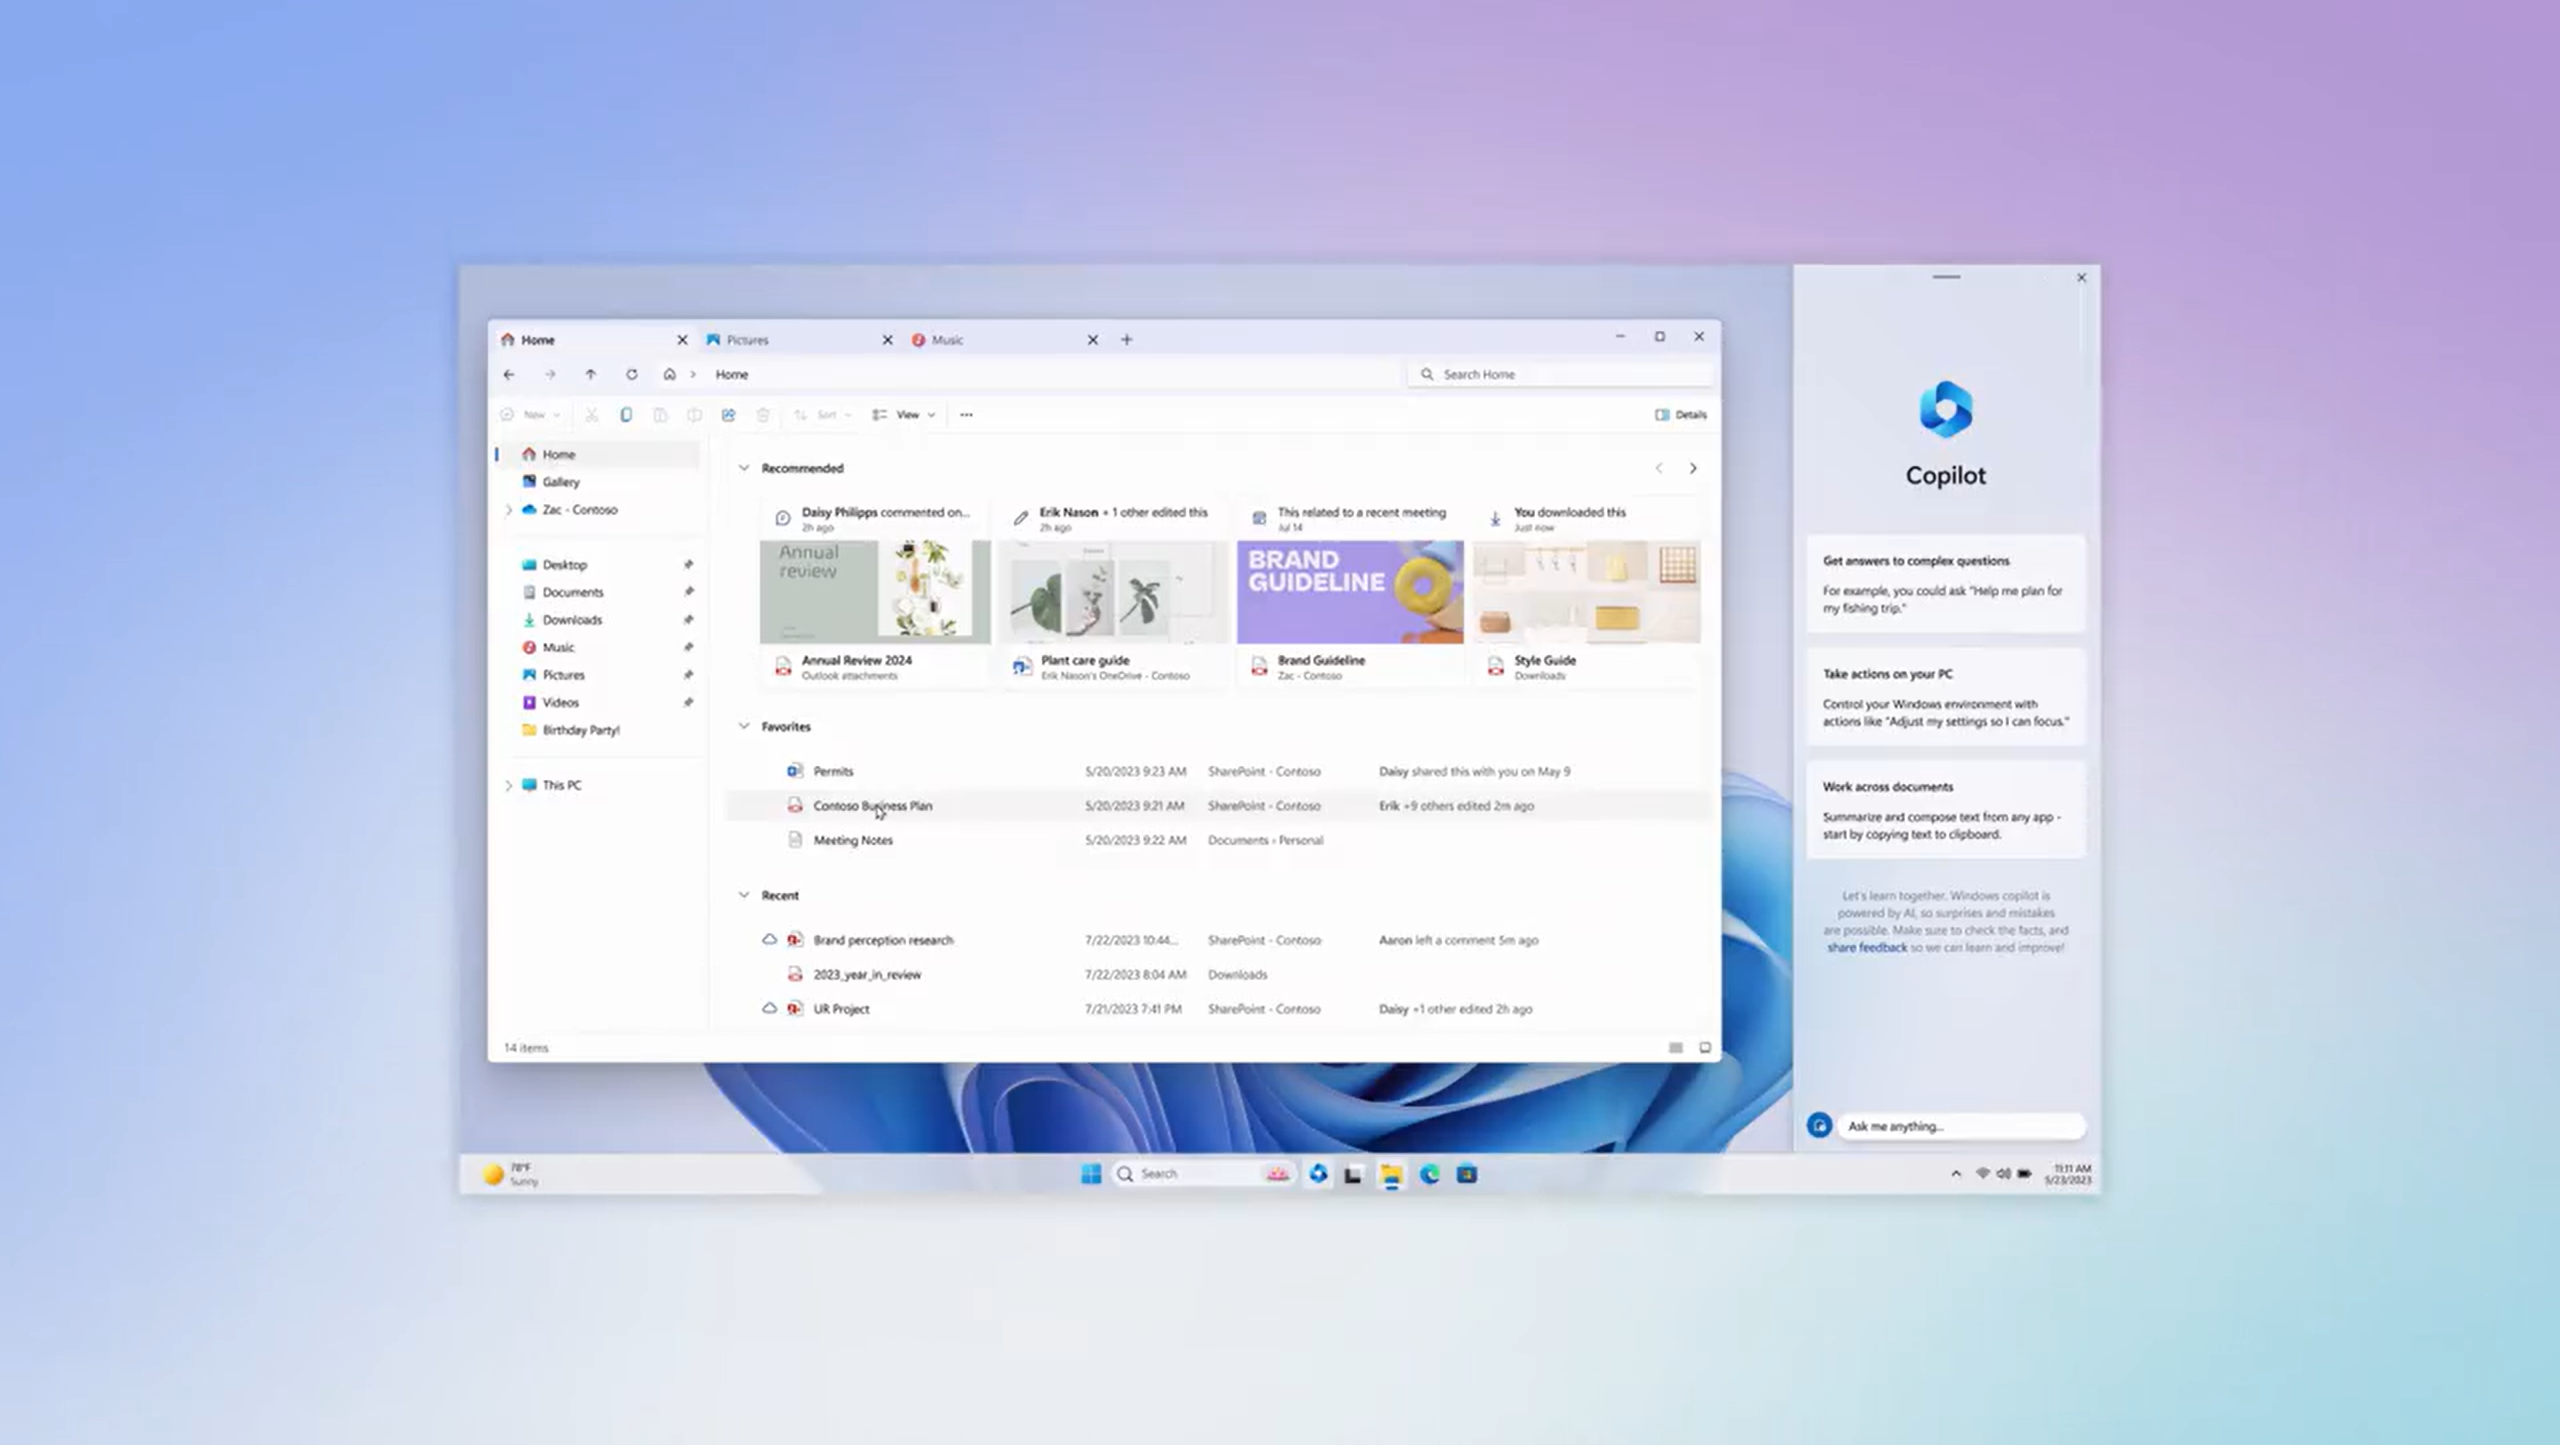Close the Pictures tab
This screenshot has width=2560, height=1445.
887,340
